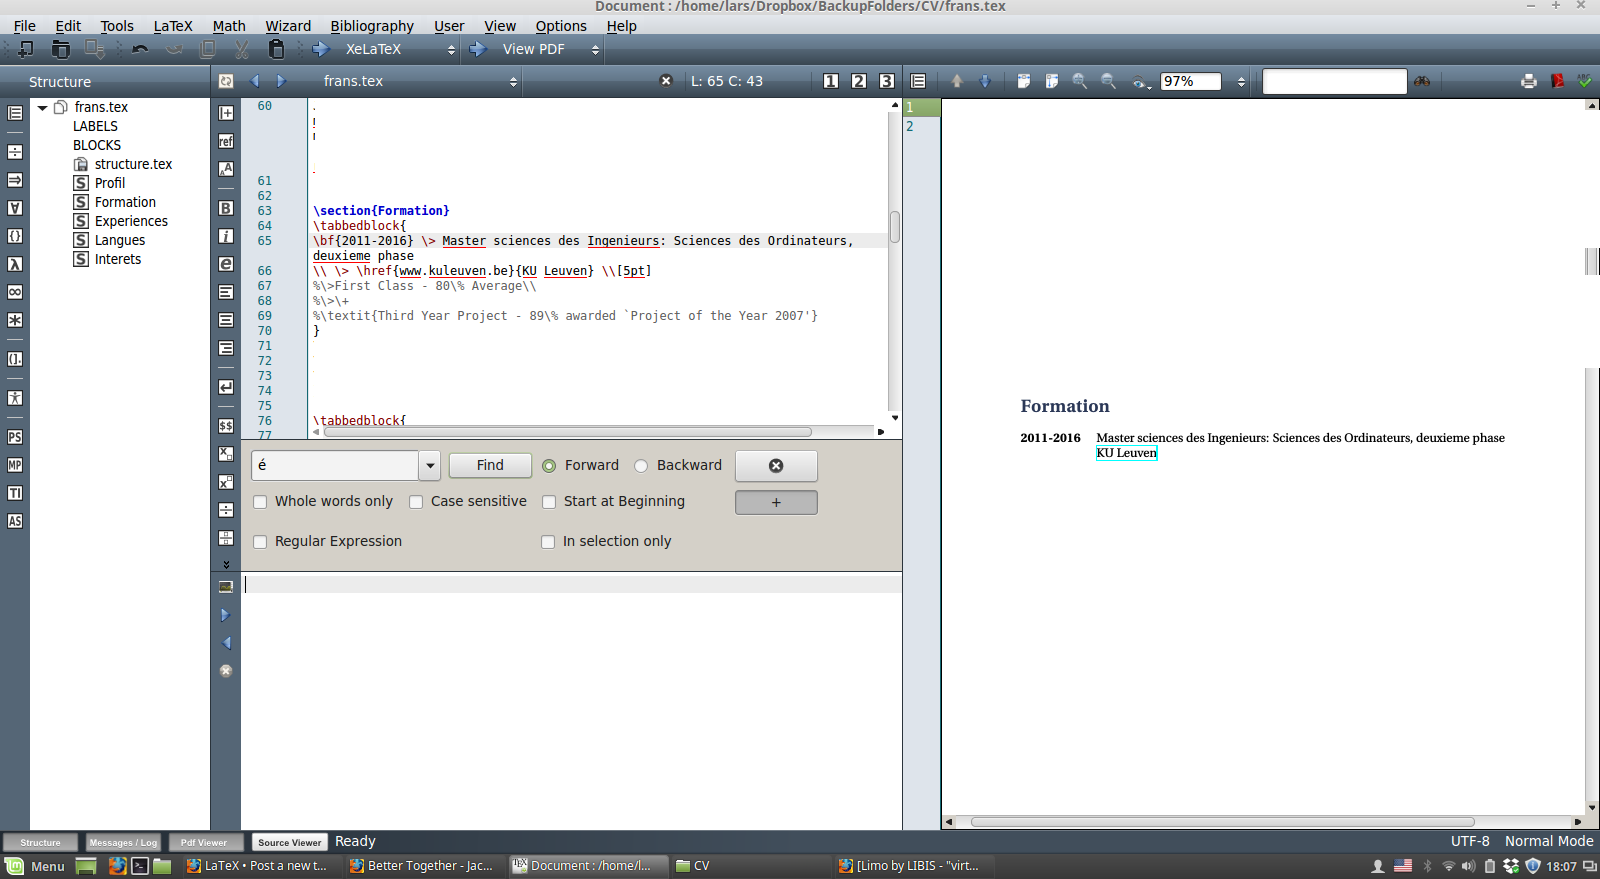Open the View PDF command dropdown
This screenshot has width=1600, height=879.
(595, 49)
